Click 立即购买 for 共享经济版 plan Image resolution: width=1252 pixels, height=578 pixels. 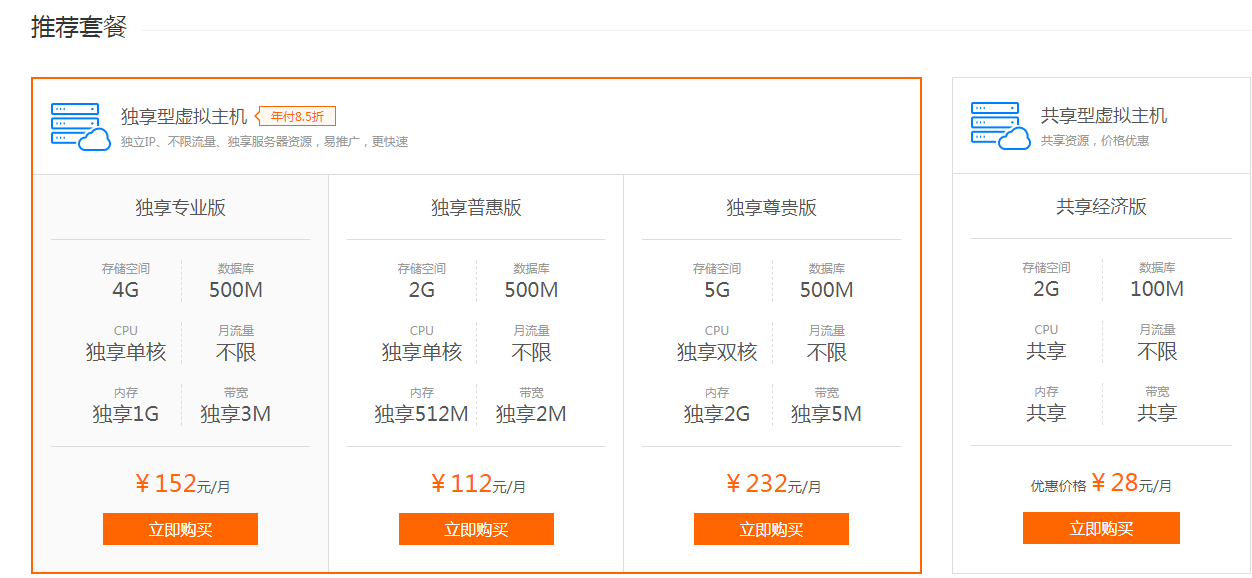tap(1101, 528)
